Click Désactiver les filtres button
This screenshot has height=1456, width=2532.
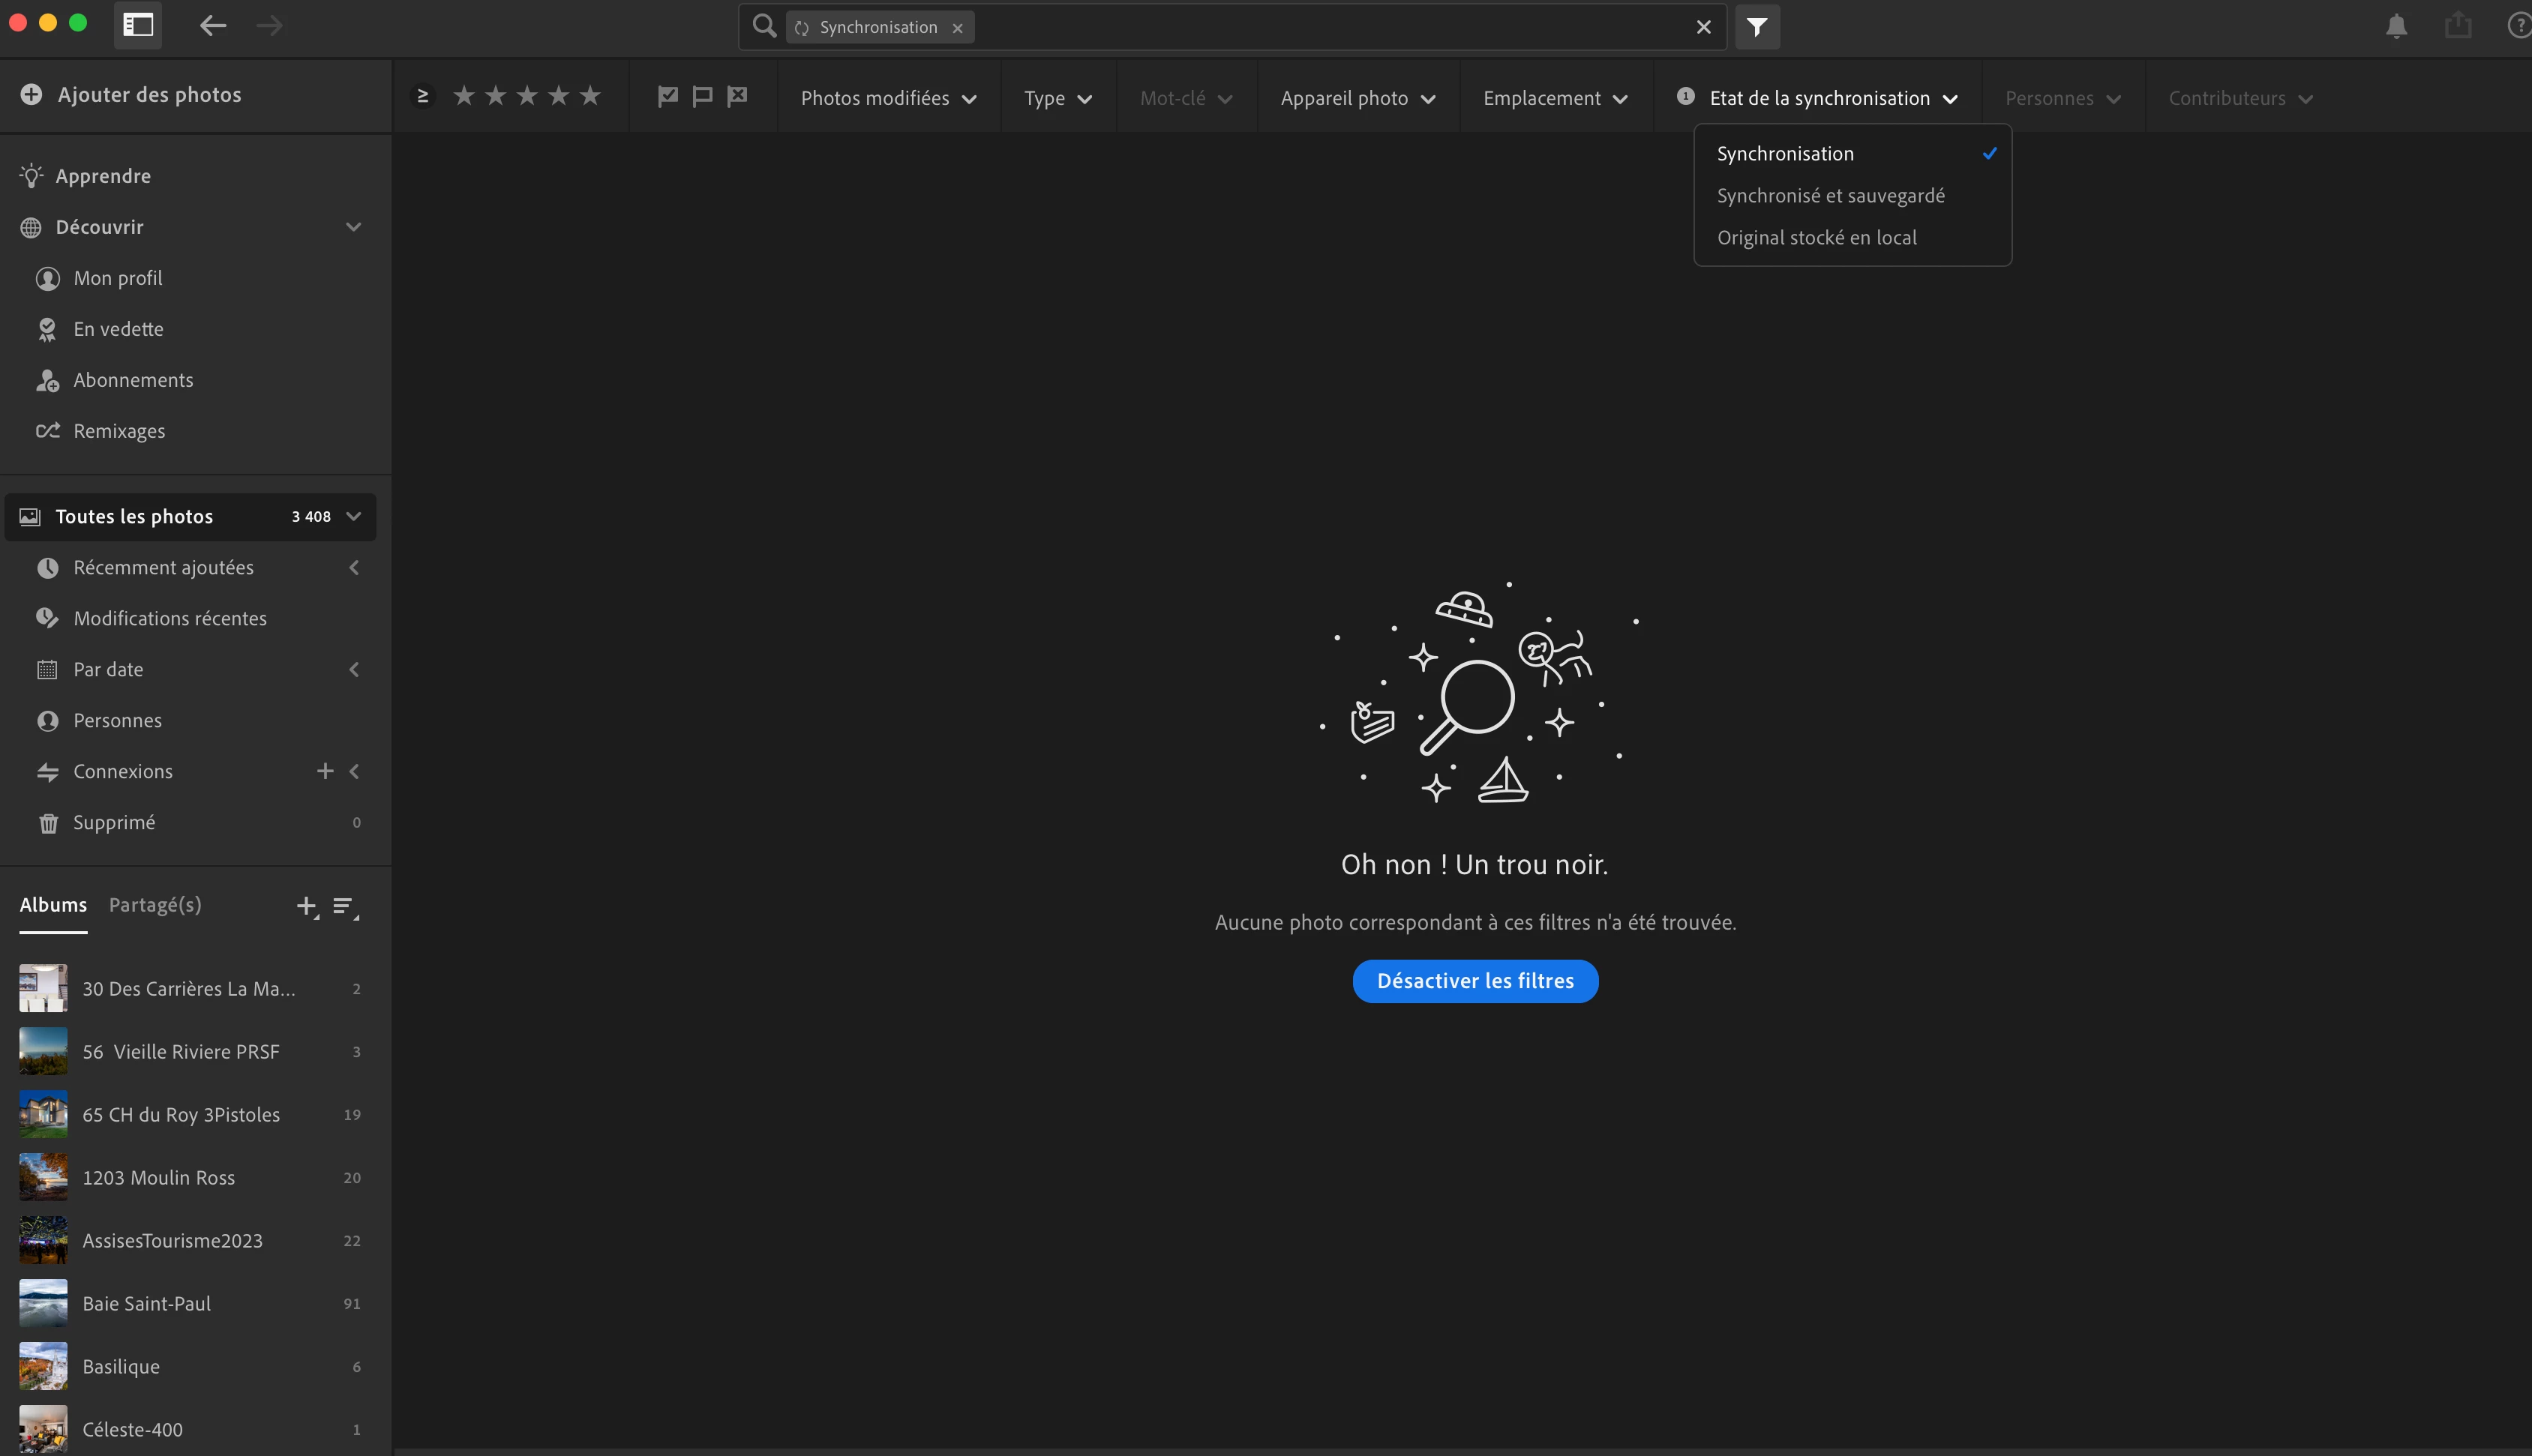click(x=1475, y=981)
